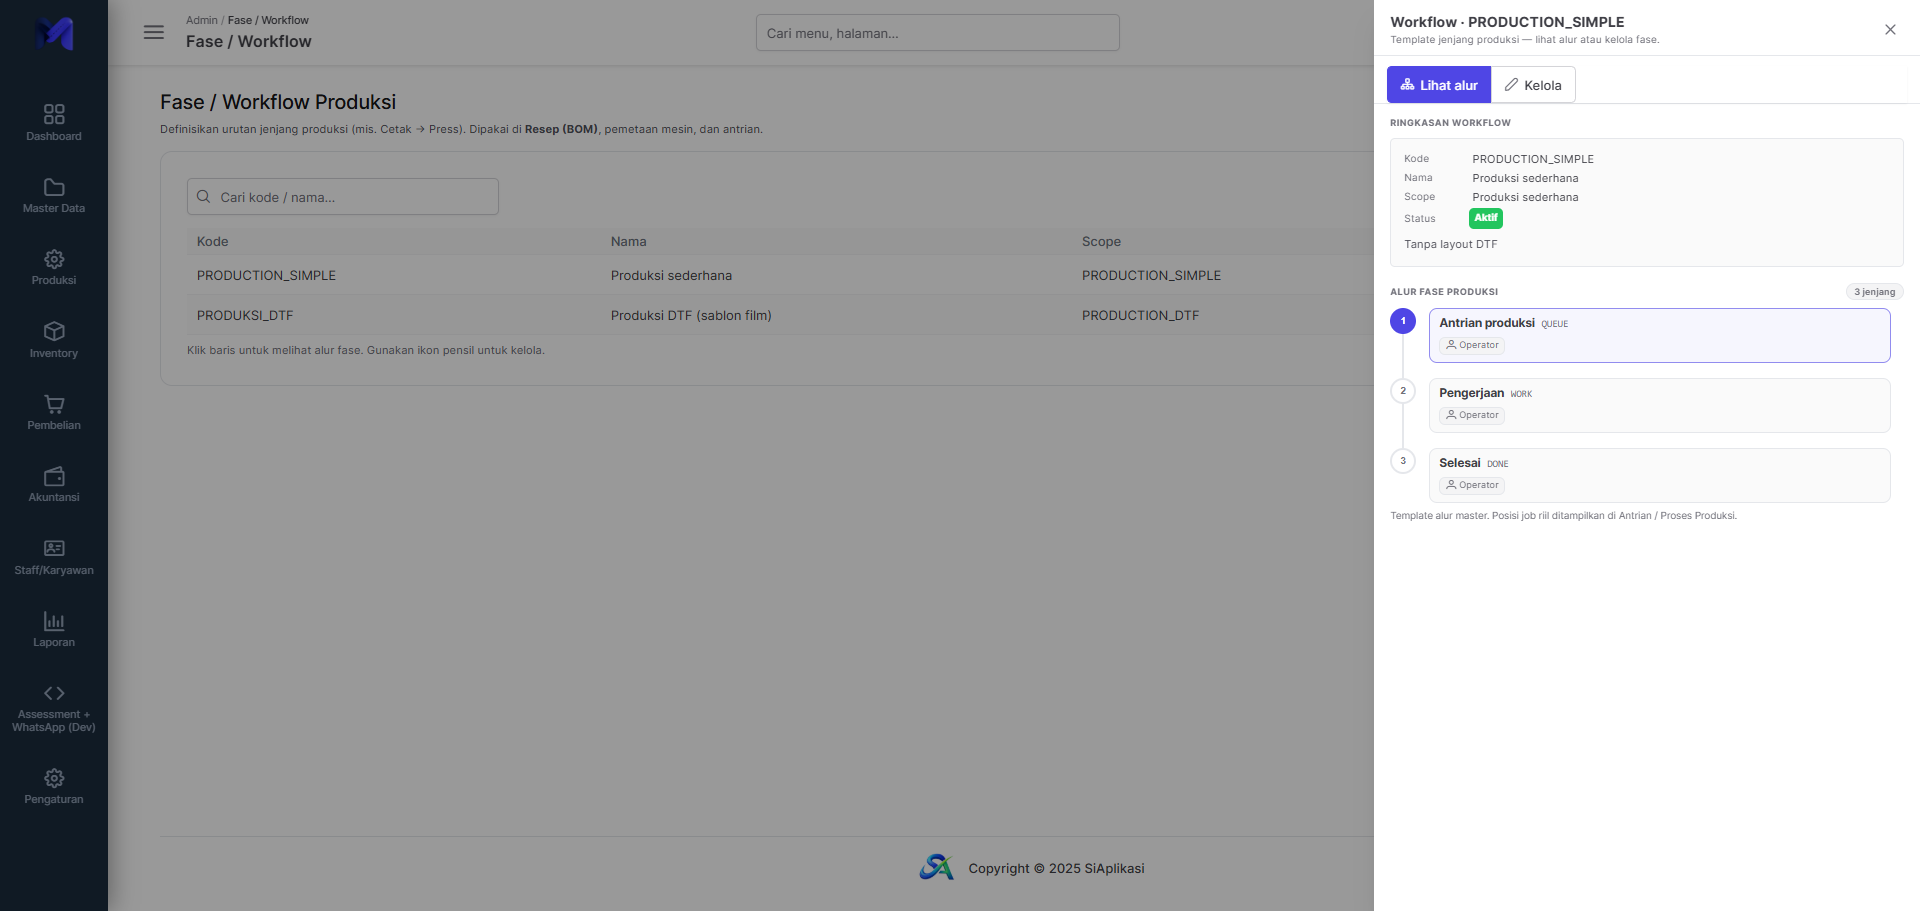The image size is (1920, 911).
Task: Click the SiAplikasi footer logo
Action: 937,867
